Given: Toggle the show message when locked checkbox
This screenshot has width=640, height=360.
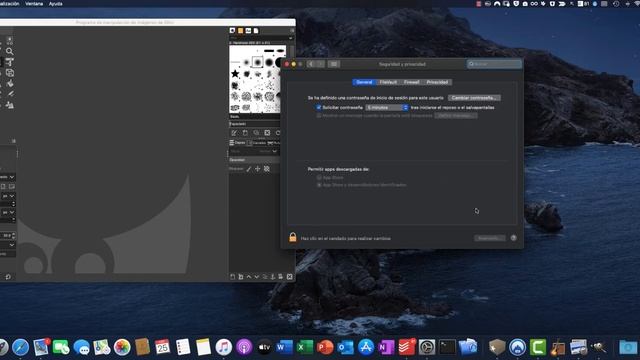Looking at the screenshot, I should coord(319,116).
